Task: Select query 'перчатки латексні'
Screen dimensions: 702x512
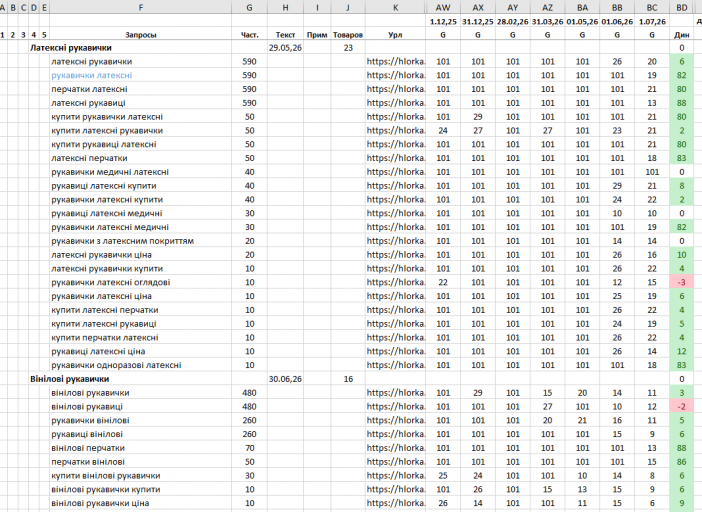Action: [89, 89]
